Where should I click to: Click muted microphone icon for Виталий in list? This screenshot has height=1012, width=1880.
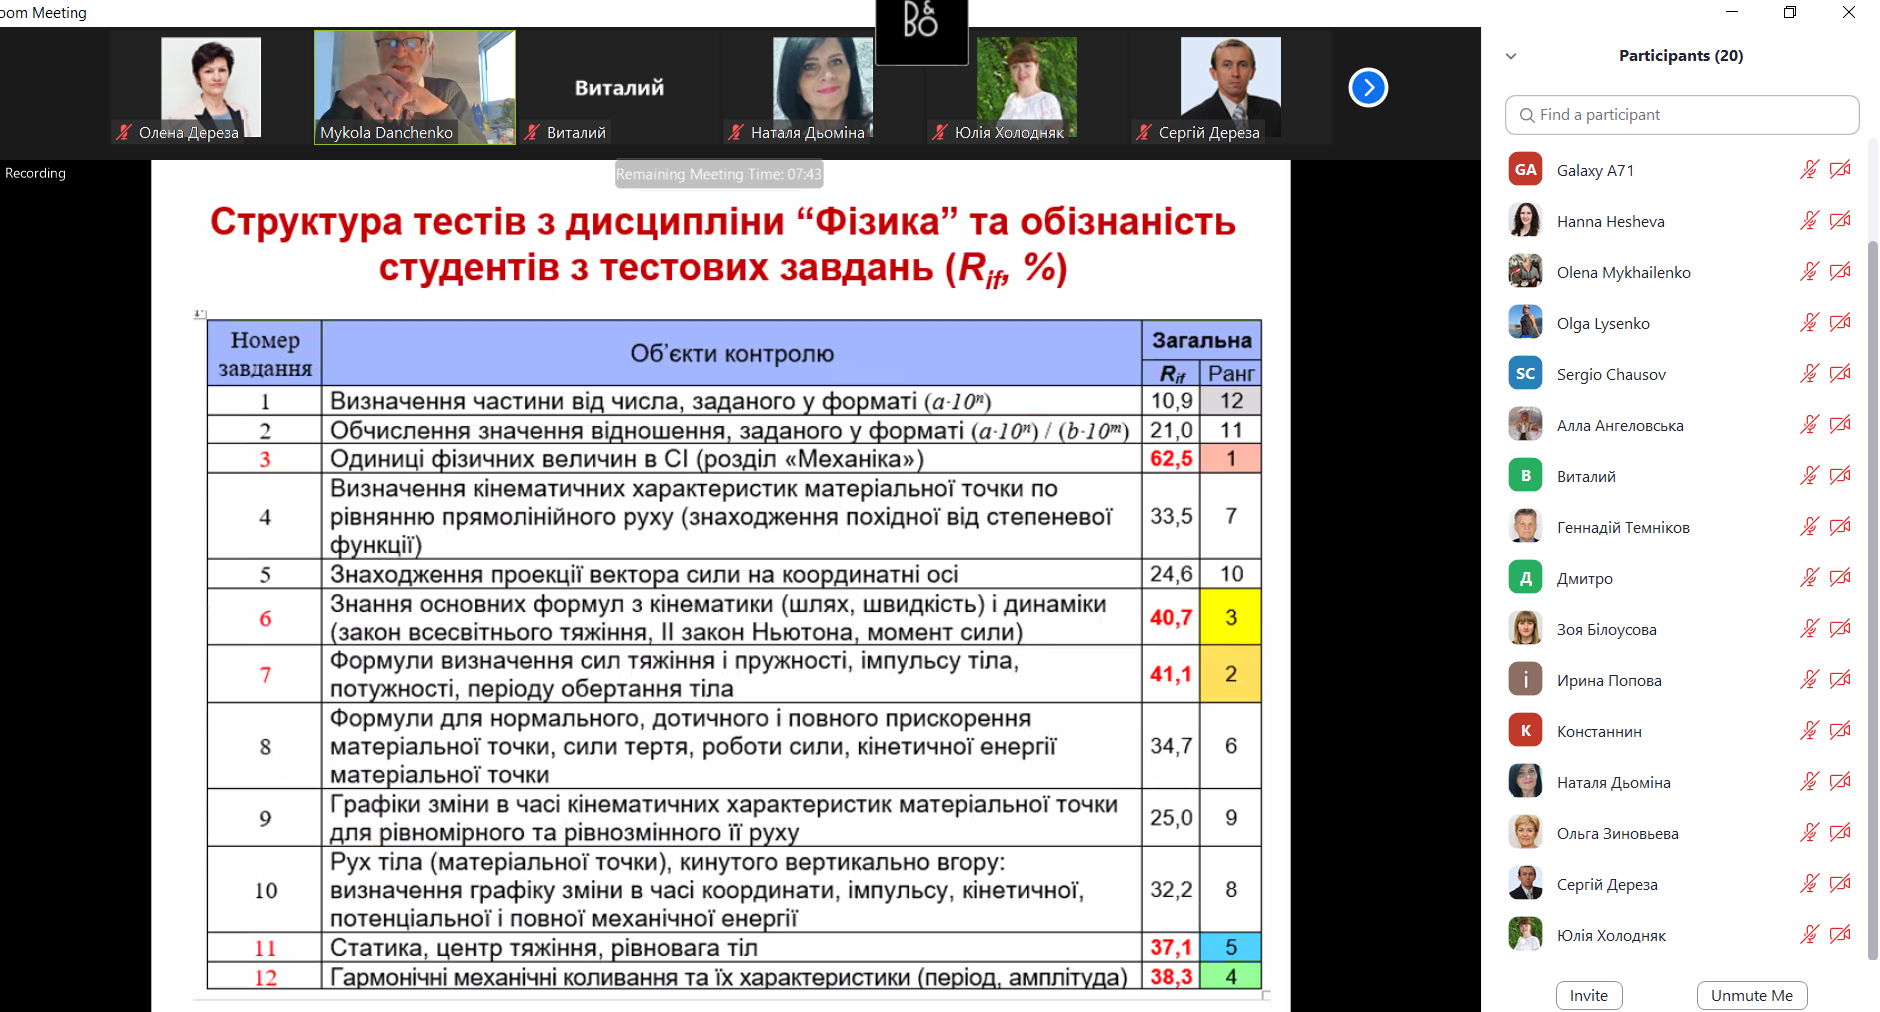[x=1809, y=476]
